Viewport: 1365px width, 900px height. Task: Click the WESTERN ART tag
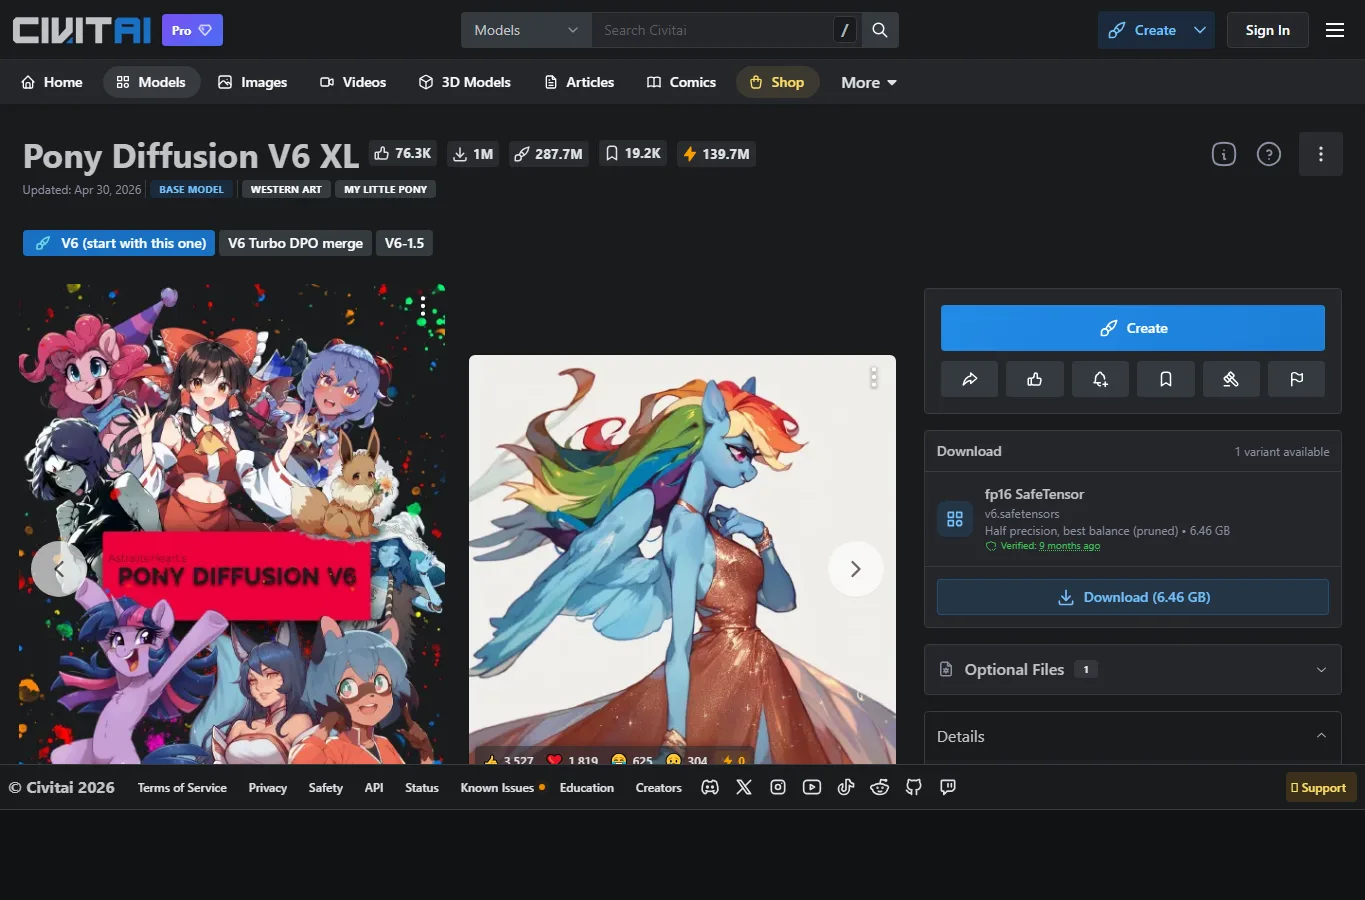click(x=286, y=189)
